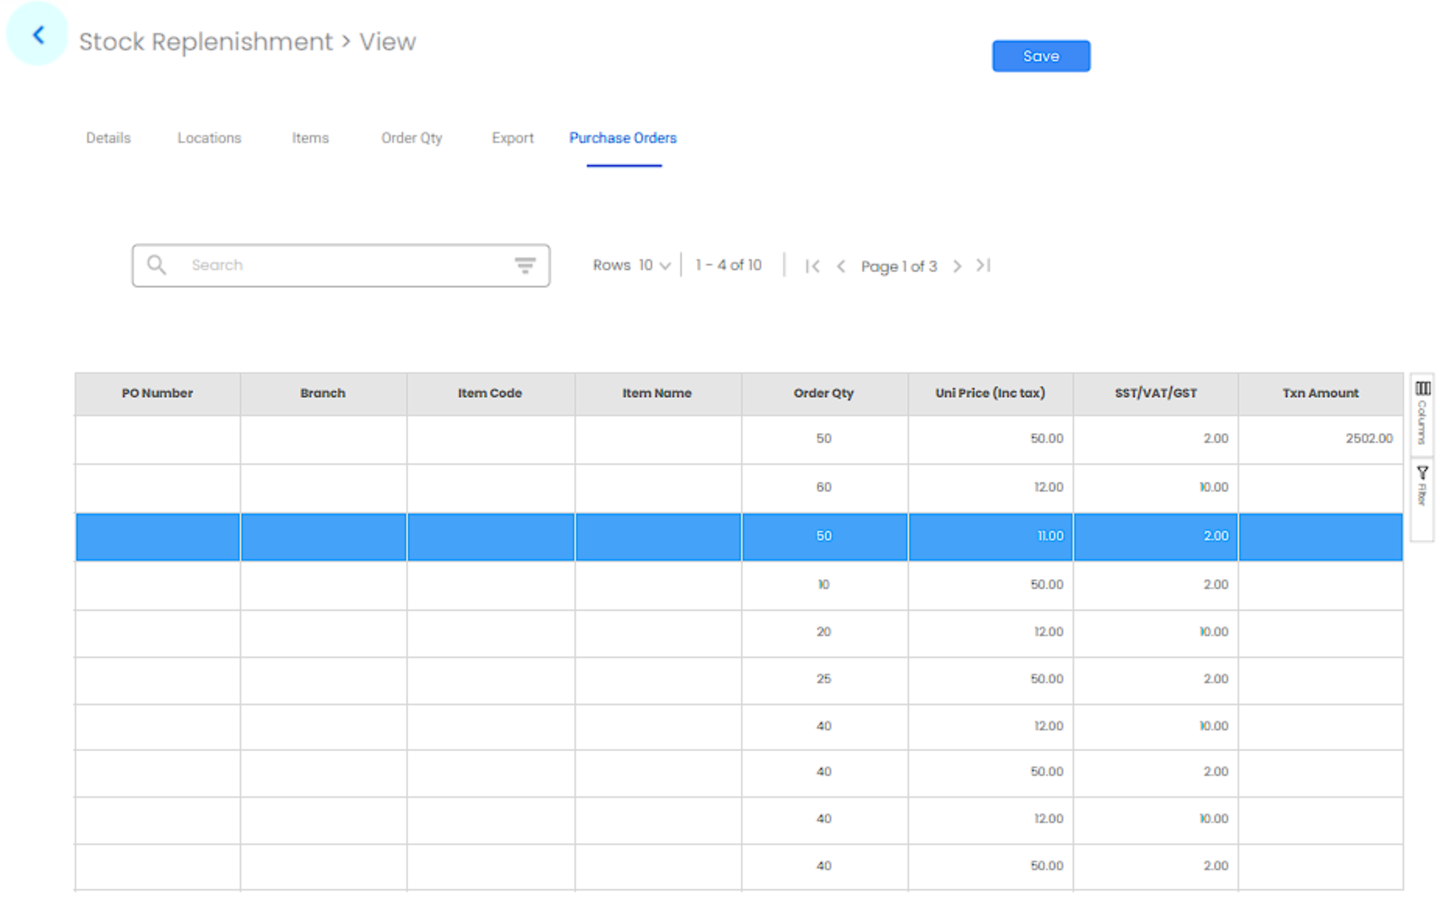The height and width of the screenshot is (900, 1440).
Task: Jump to the last page
Action: click(984, 266)
